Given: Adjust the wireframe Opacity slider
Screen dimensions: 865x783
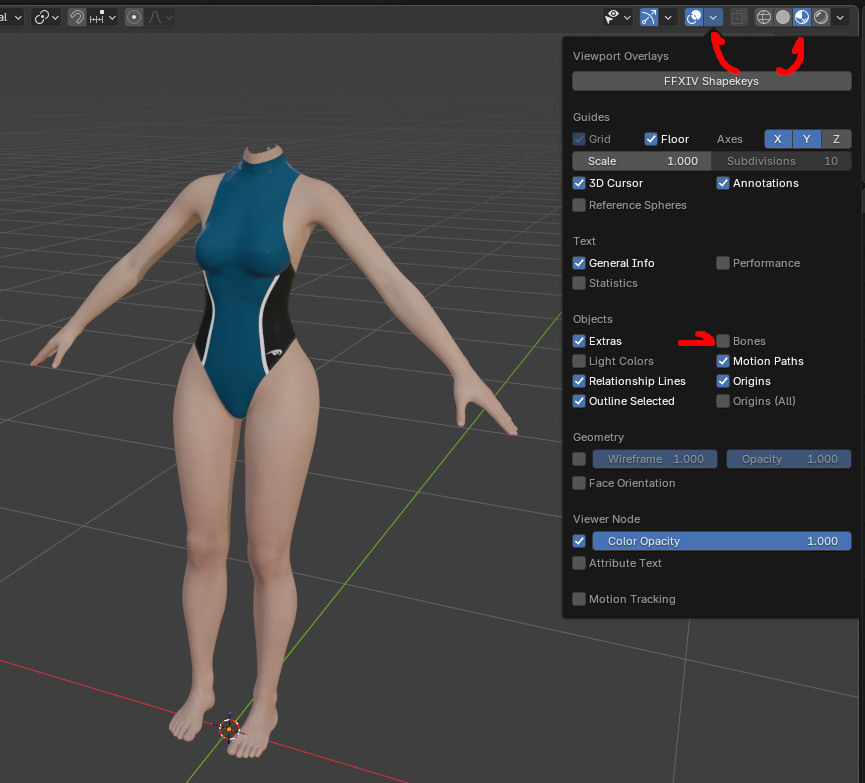Looking at the screenshot, I should point(789,459).
